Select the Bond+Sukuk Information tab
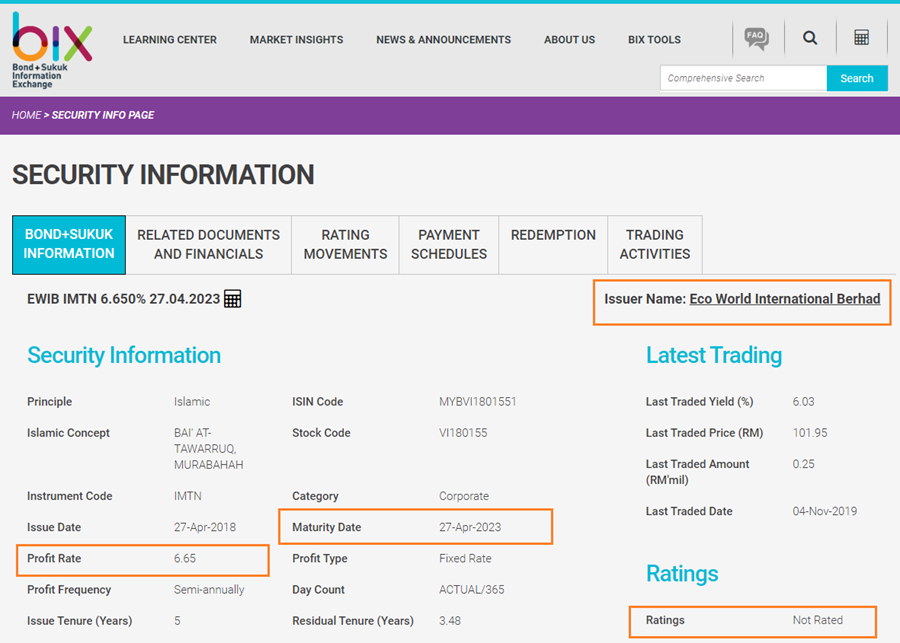 [x=69, y=245]
